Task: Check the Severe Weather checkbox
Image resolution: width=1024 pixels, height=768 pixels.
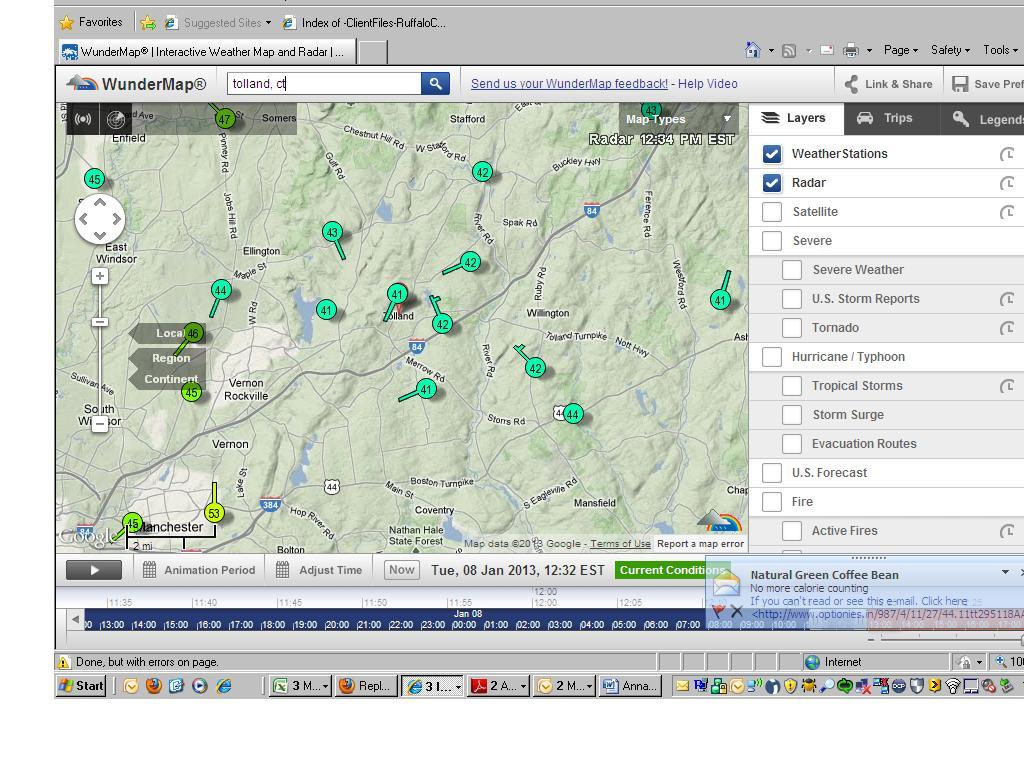Action: 792,270
